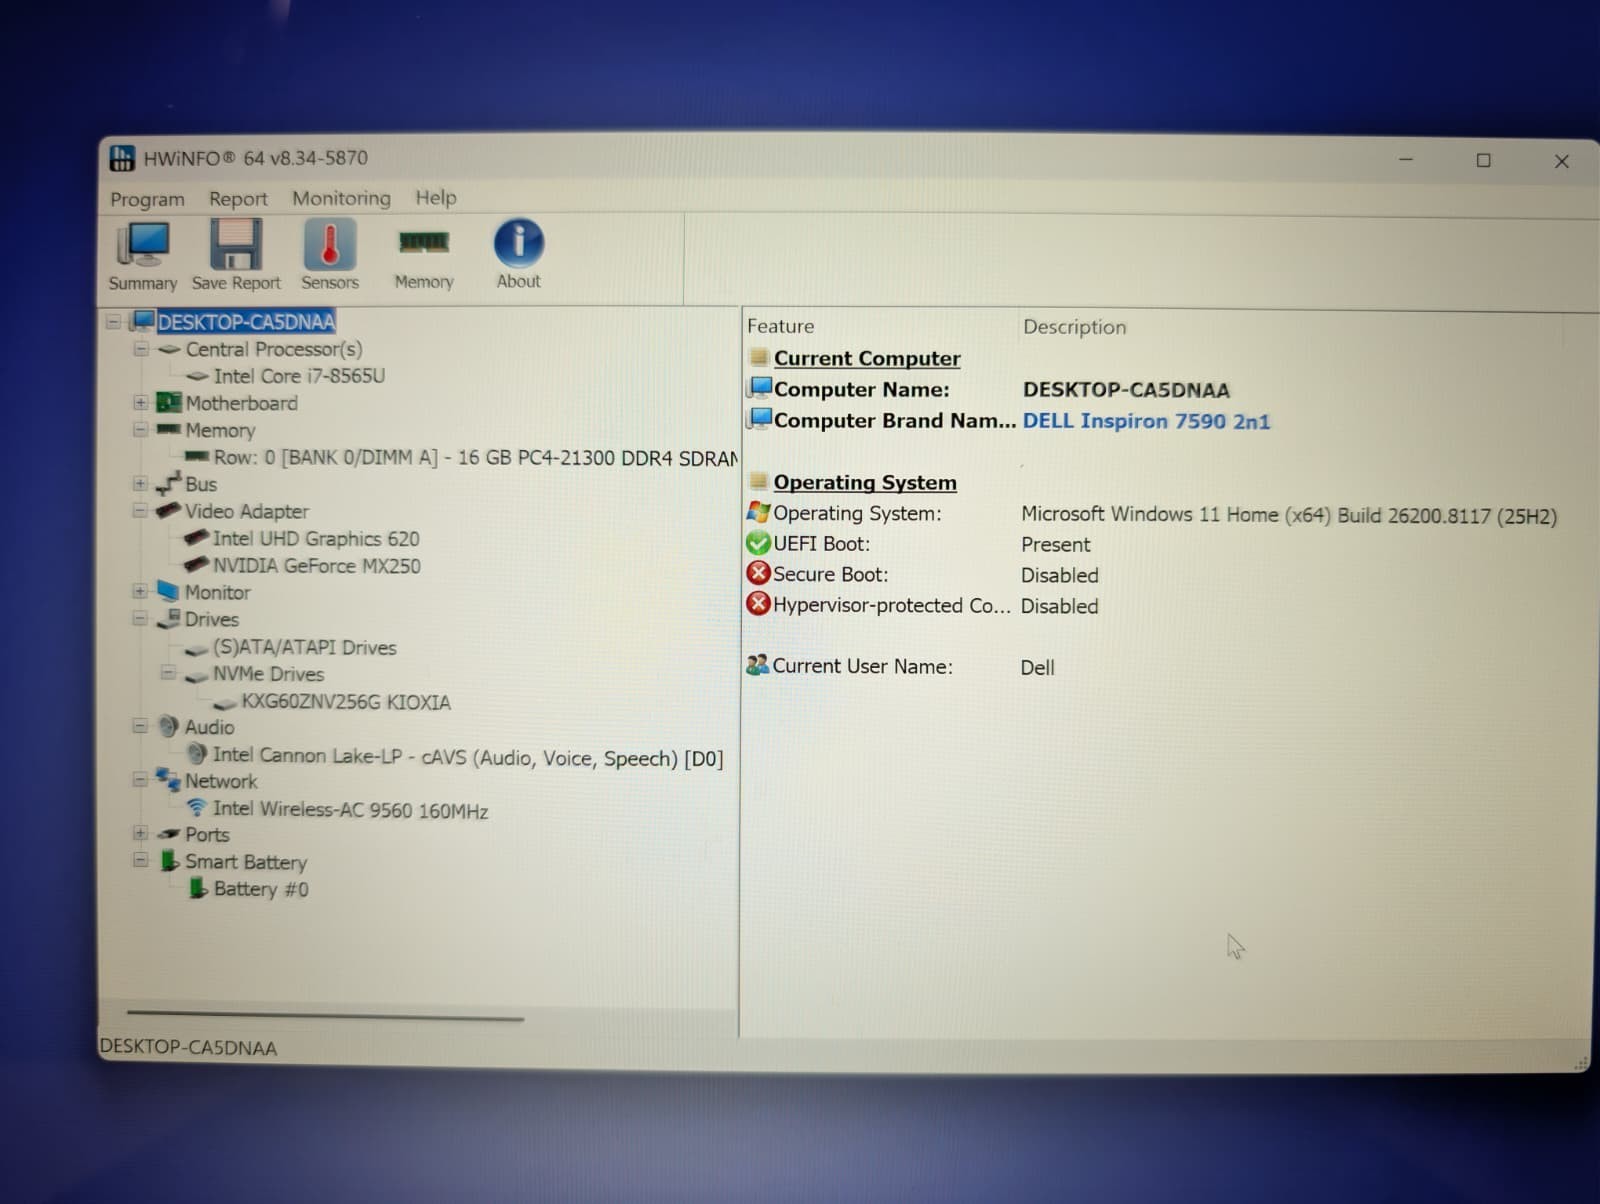The width and height of the screenshot is (1600, 1204).
Task: Click the Drives node icon
Action: [x=169, y=619]
